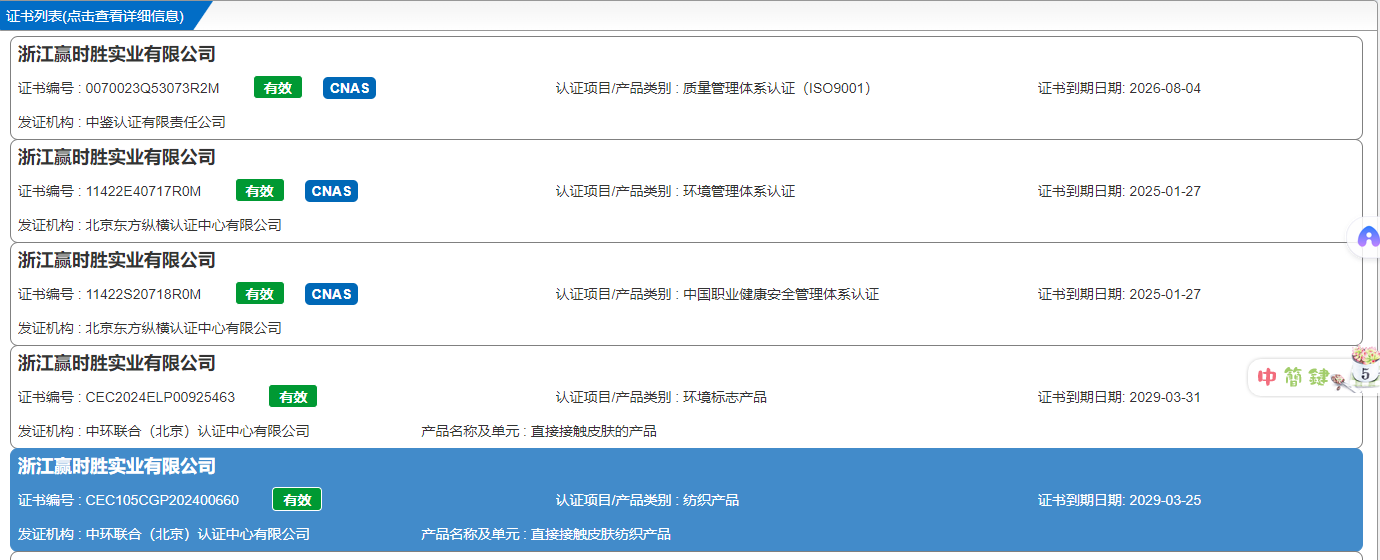Click issuer 中环联合 in 纺织产品 card
The height and width of the screenshot is (560, 1380).
point(197,534)
